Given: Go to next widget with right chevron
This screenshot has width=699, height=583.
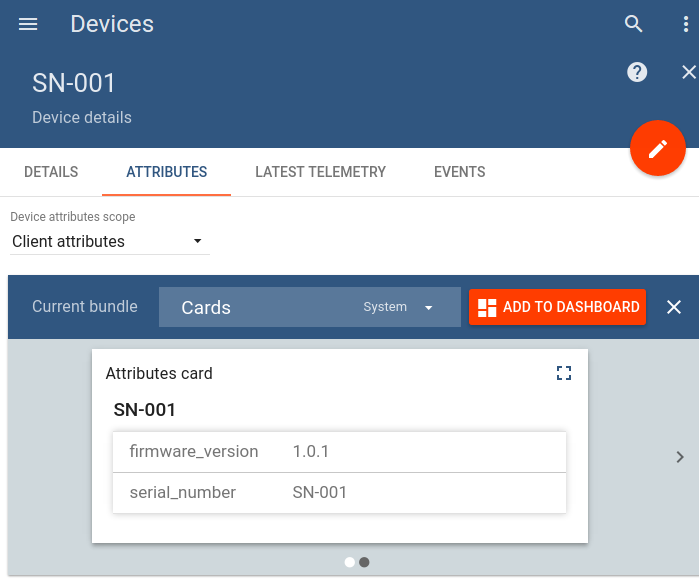Looking at the screenshot, I should point(680,456).
